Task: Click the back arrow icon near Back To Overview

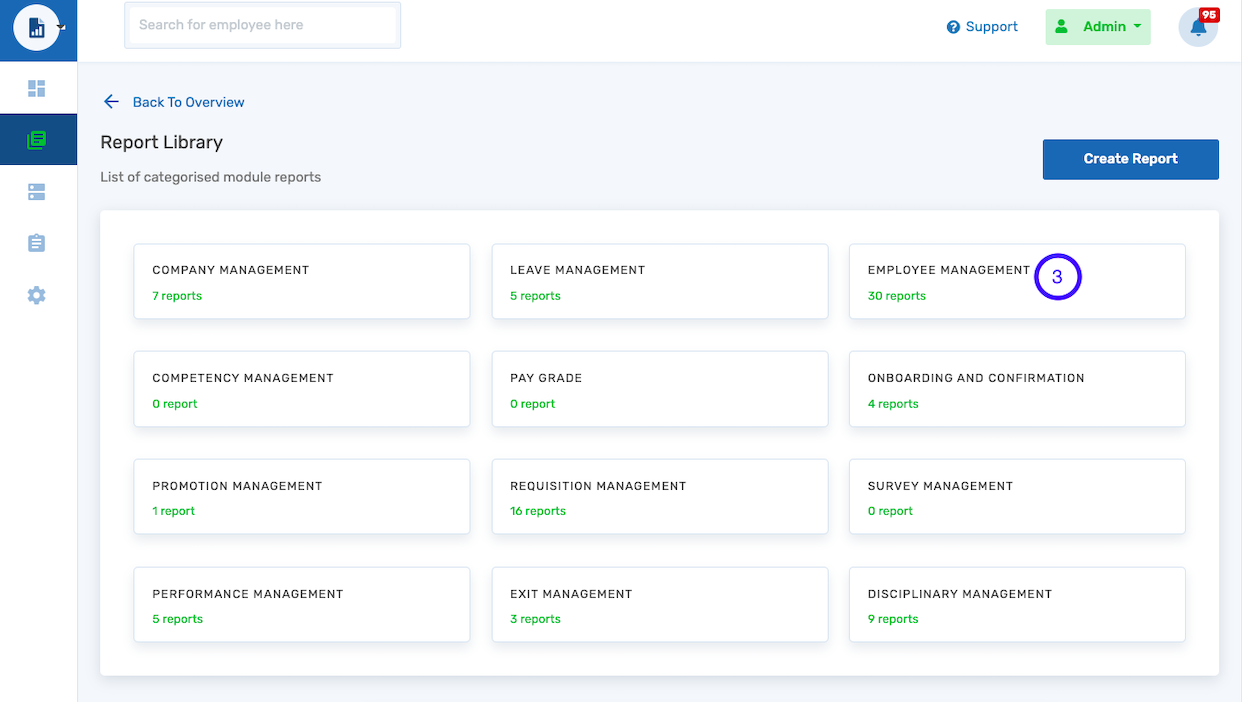Action: point(111,101)
